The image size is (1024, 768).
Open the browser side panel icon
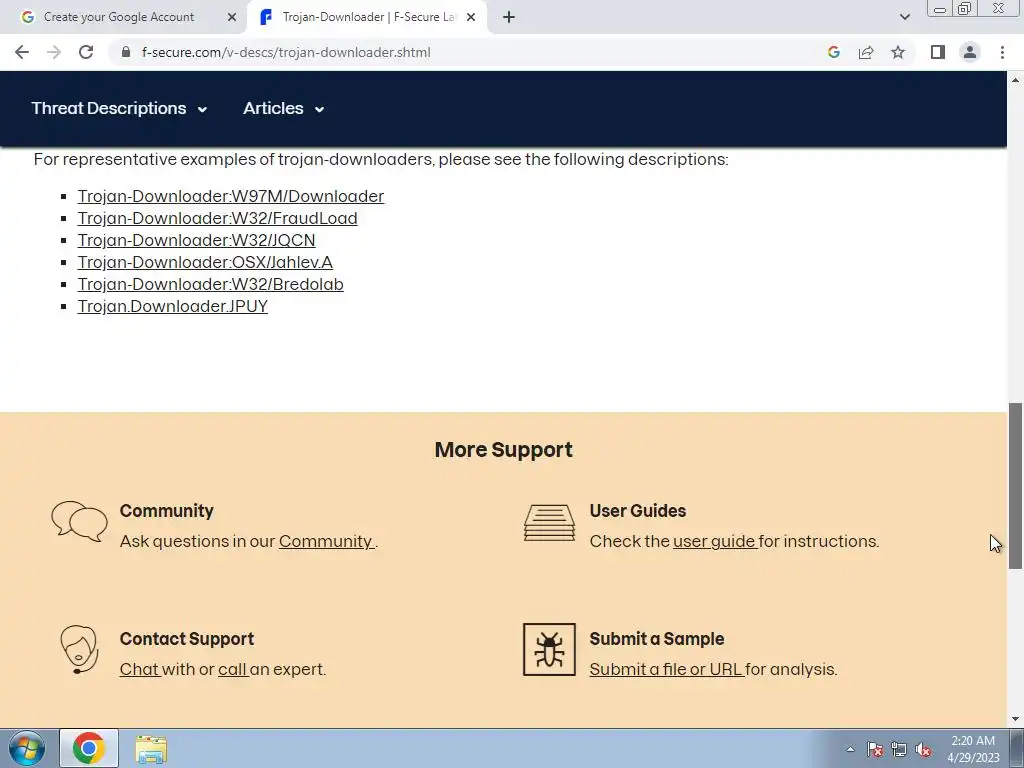coord(938,52)
